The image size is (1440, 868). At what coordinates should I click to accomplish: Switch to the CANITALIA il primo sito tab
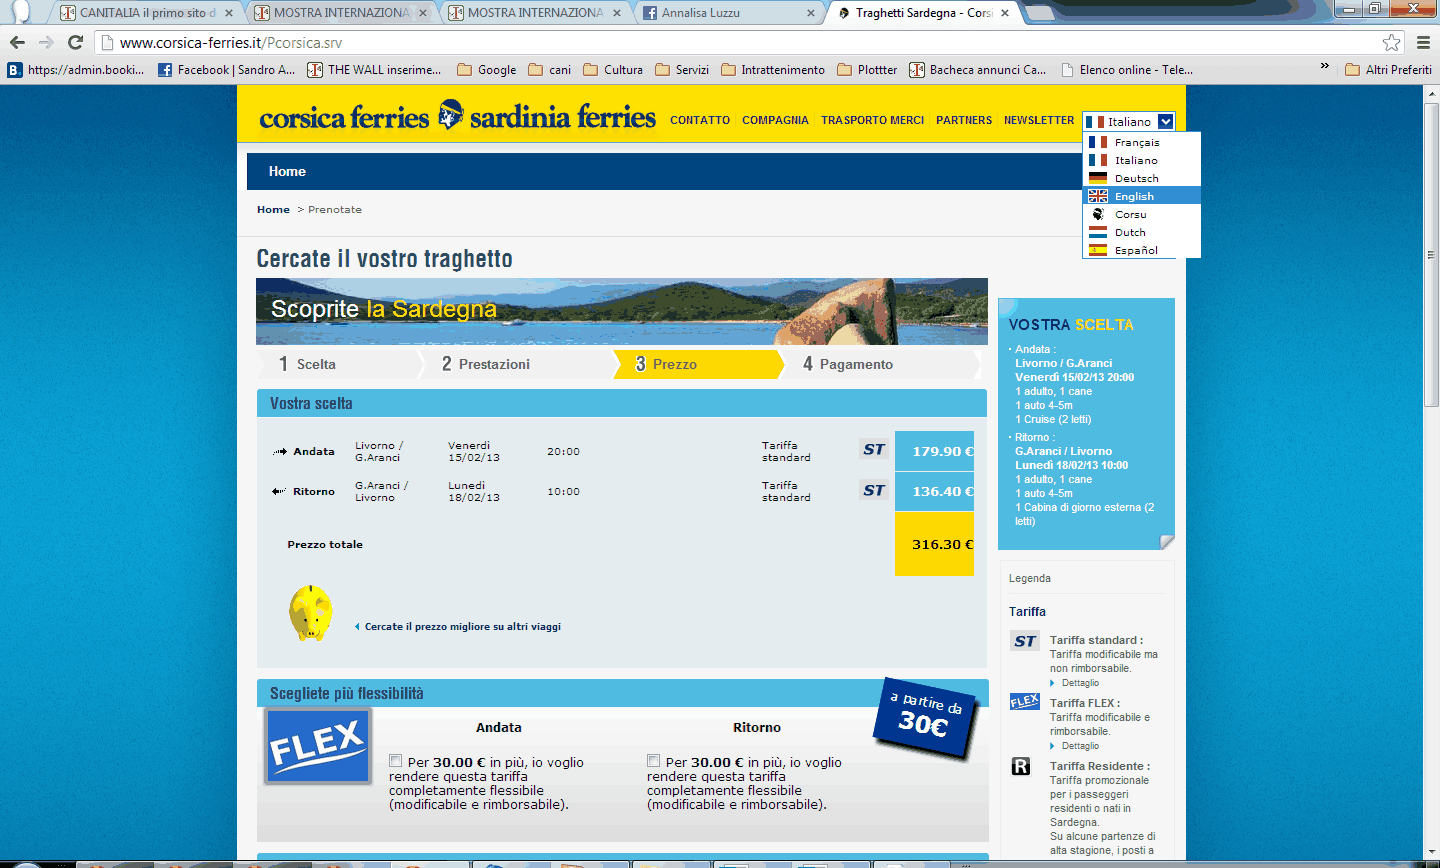point(146,13)
